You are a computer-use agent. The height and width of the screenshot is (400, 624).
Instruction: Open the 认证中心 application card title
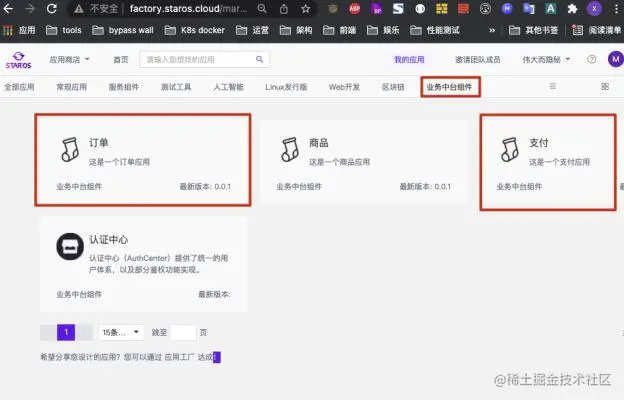coord(109,239)
